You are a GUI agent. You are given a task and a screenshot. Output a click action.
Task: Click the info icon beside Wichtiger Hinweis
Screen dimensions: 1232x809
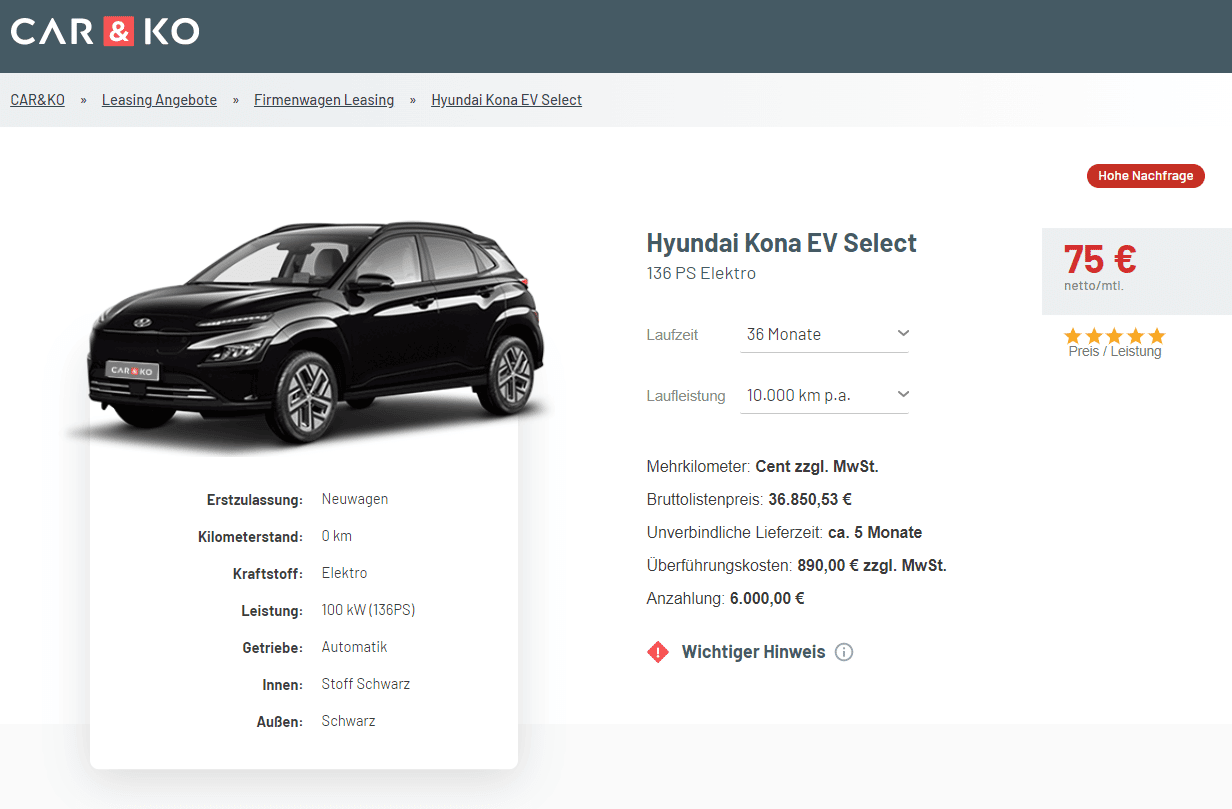(844, 652)
